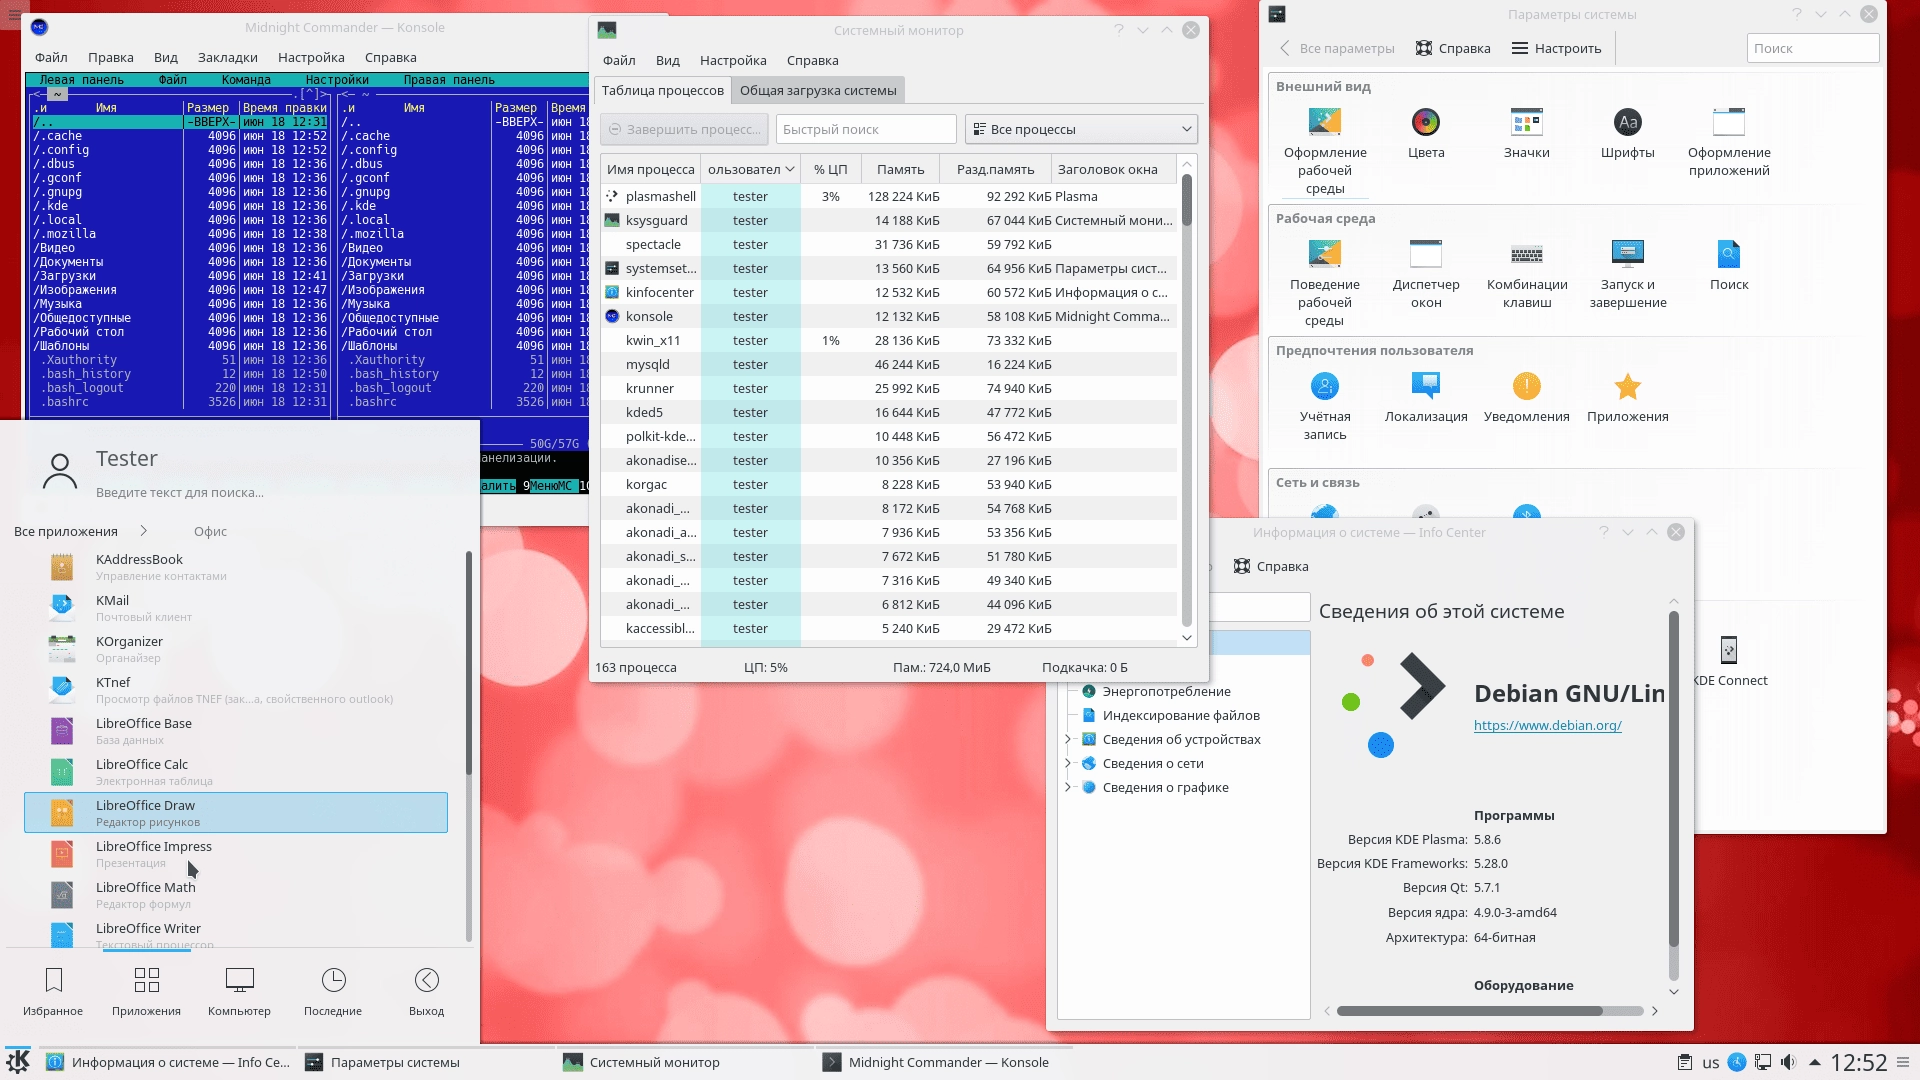The width and height of the screenshot is (1920, 1080).
Task: Open Правка menu in Konsole
Action: [110, 57]
